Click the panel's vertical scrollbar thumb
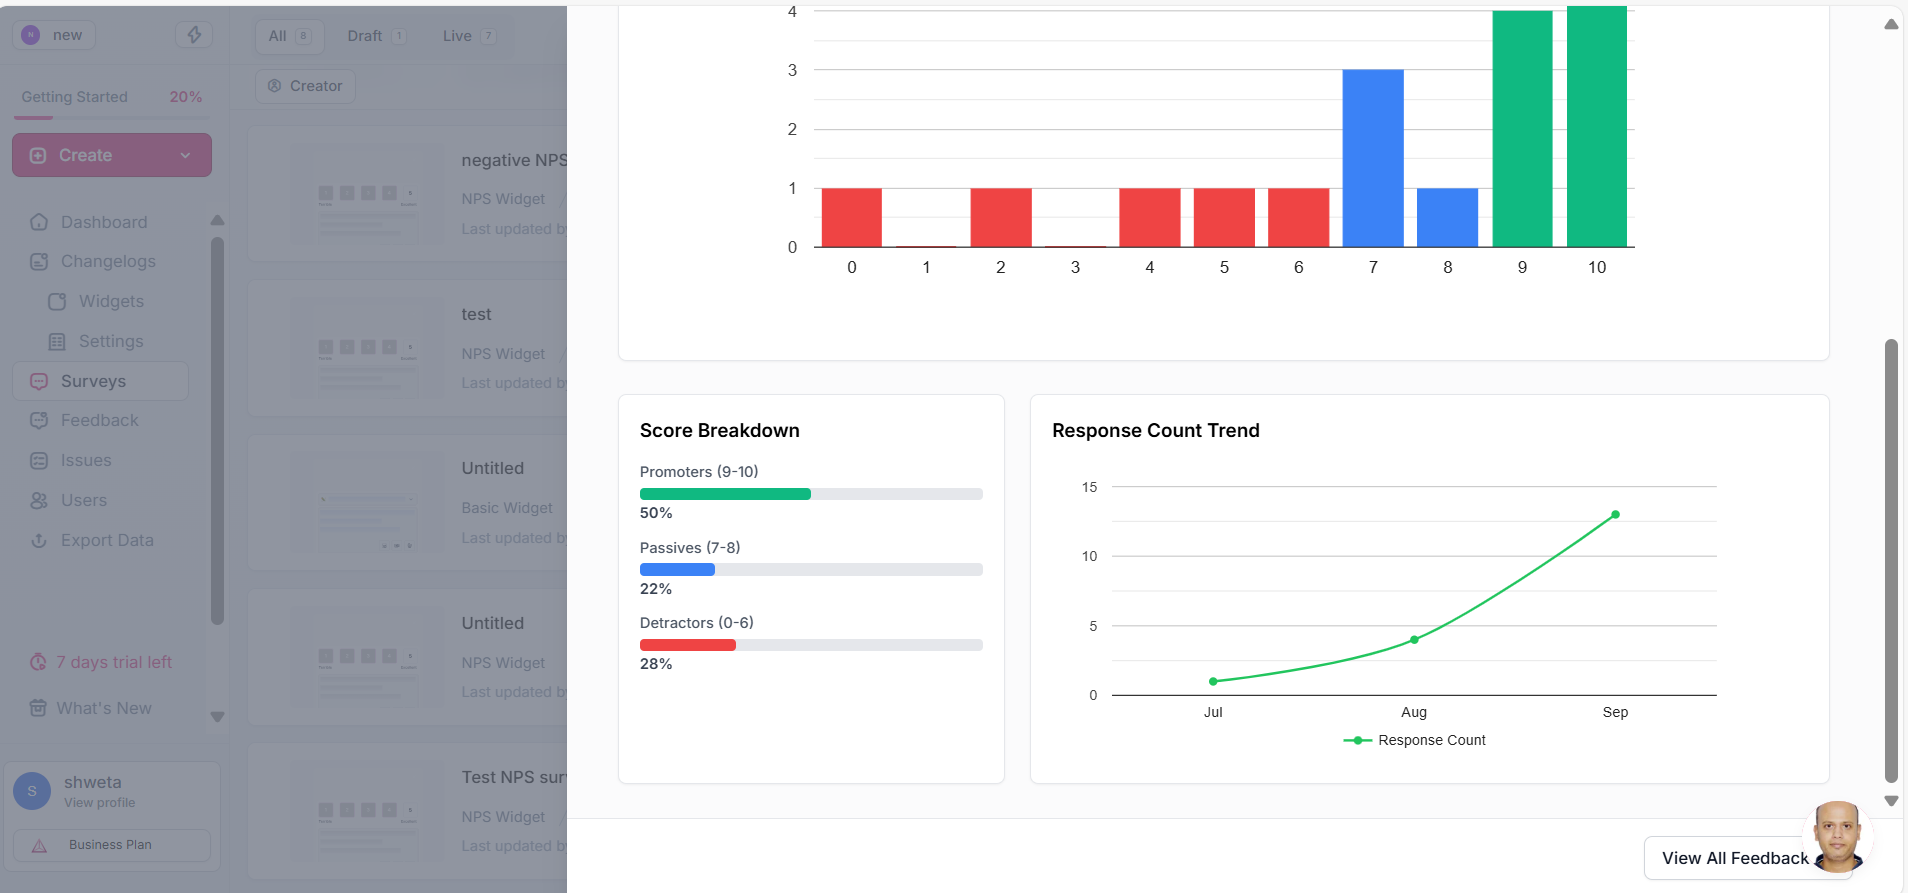 1890,560
